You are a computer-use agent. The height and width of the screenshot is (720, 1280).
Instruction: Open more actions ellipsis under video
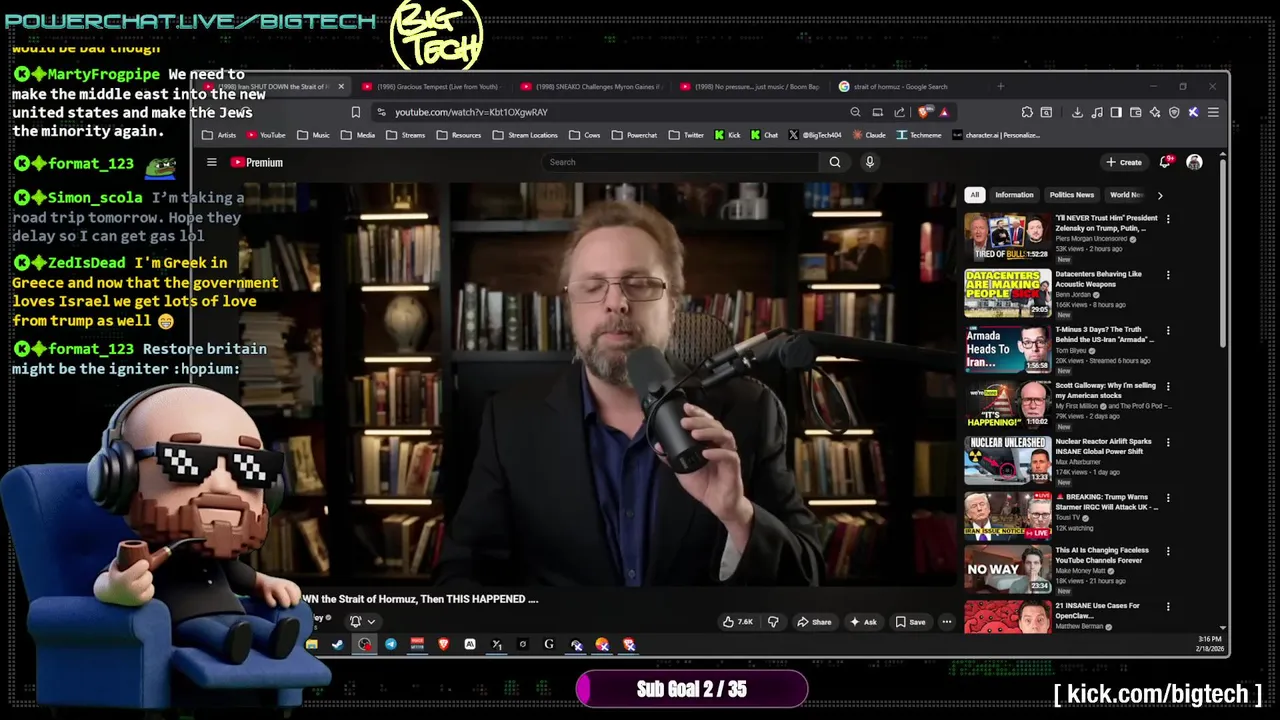coord(946,622)
